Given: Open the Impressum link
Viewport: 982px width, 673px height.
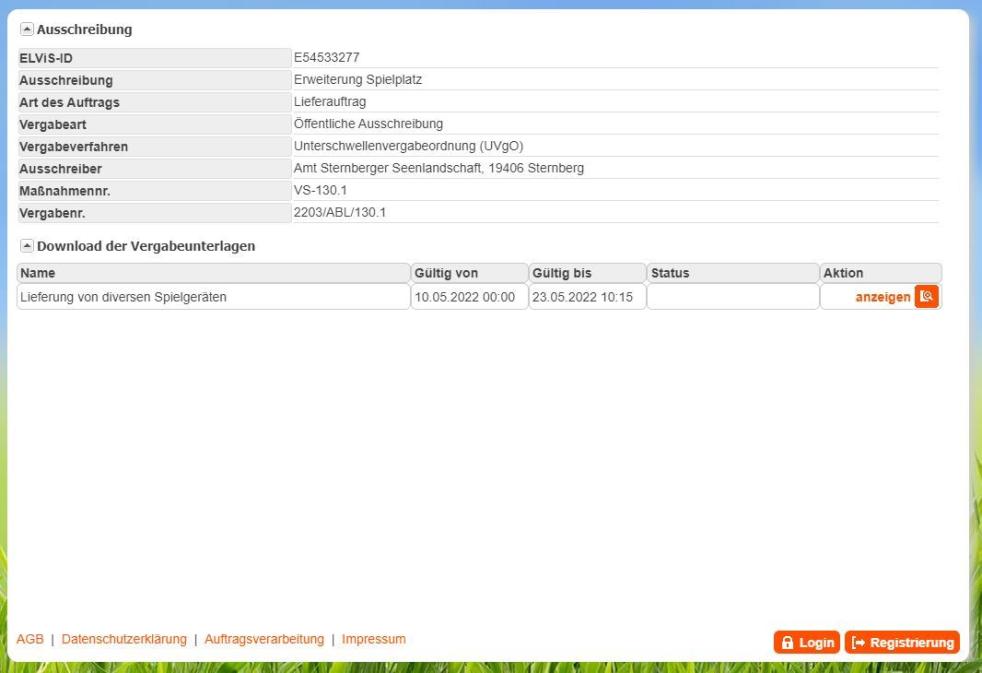Looking at the screenshot, I should coord(373,639).
